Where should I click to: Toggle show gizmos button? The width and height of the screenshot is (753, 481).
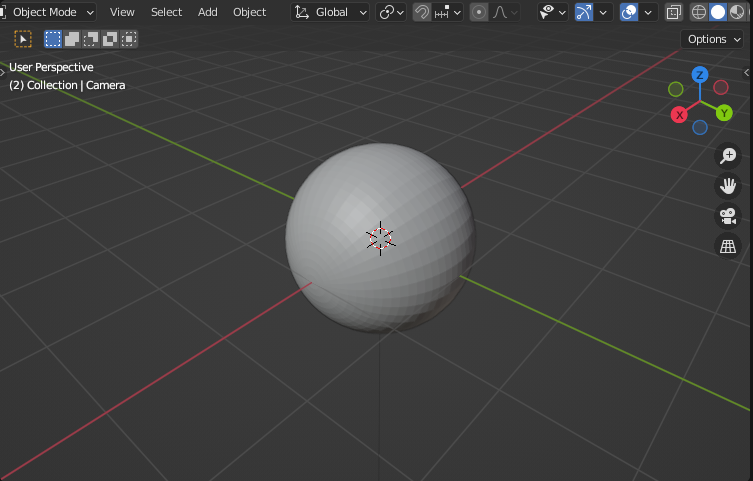583,12
